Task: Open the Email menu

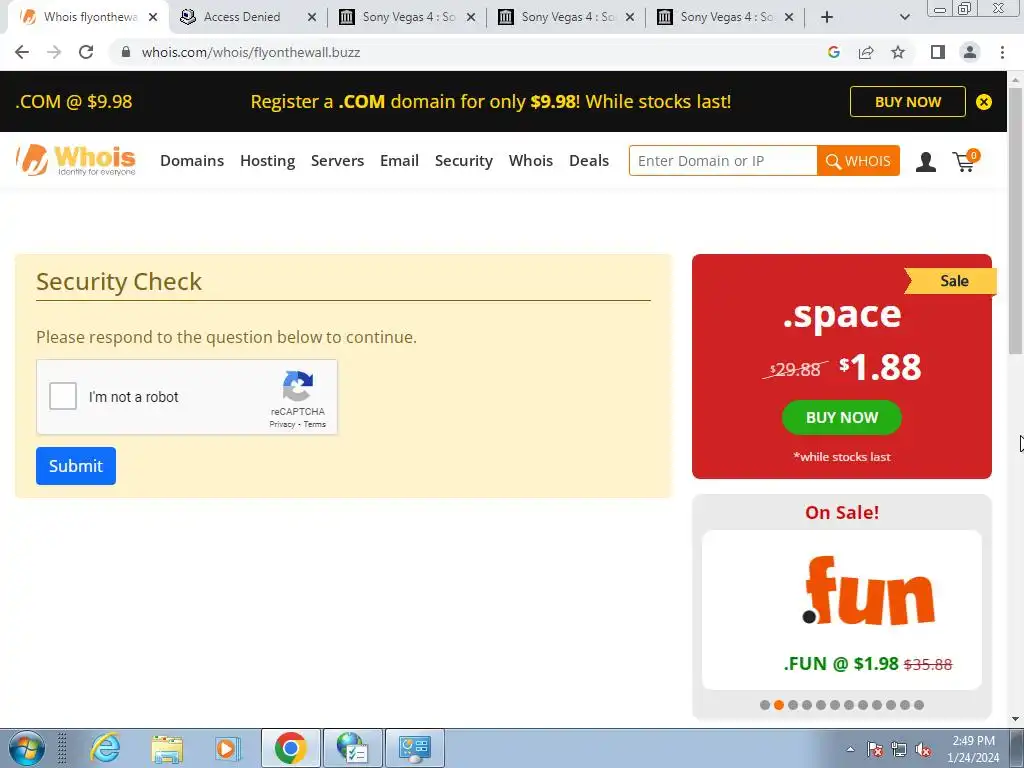Action: (x=400, y=161)
